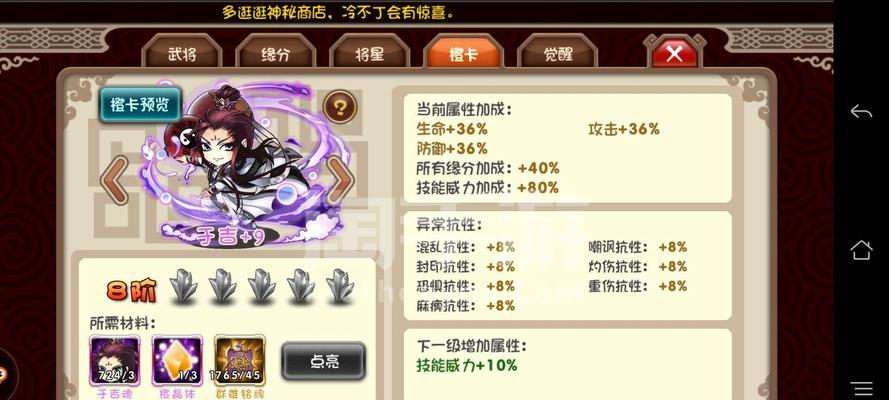Close the panel with red X
The width and height of the screenshot is (889, 400).
(x=674, y=54)
